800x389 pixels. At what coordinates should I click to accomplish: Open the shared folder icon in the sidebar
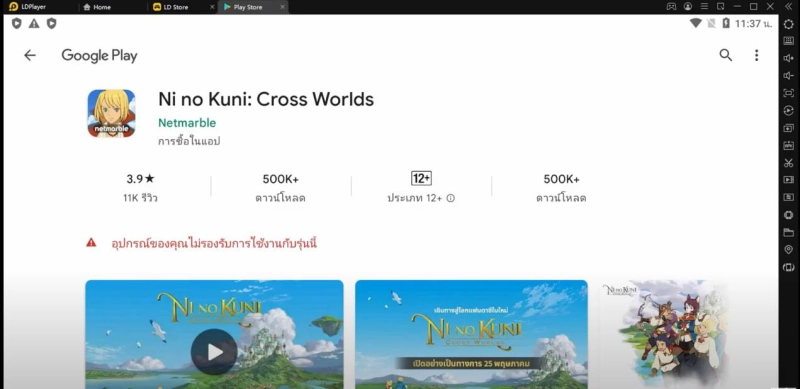[x=788, y=232]
